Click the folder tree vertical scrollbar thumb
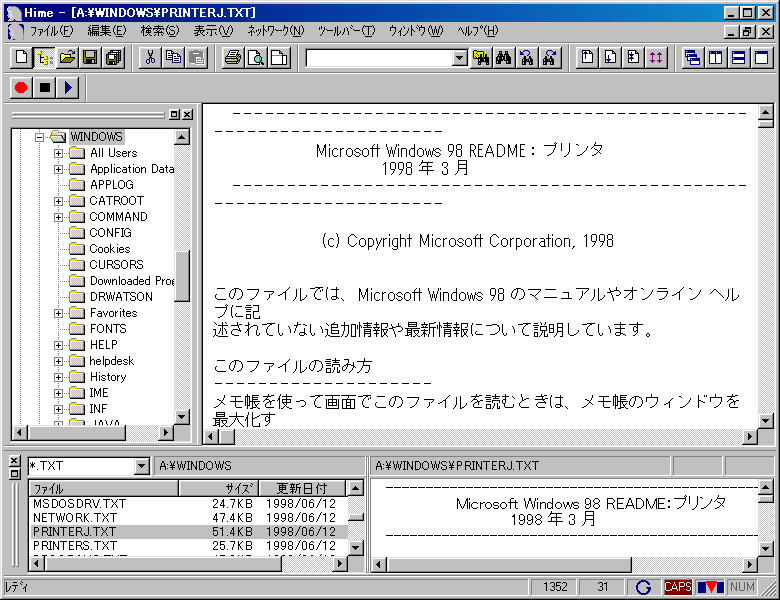Image resolution: width=780 pixels, height=600 pixels. pyautogui.click(x=182, y=276)
